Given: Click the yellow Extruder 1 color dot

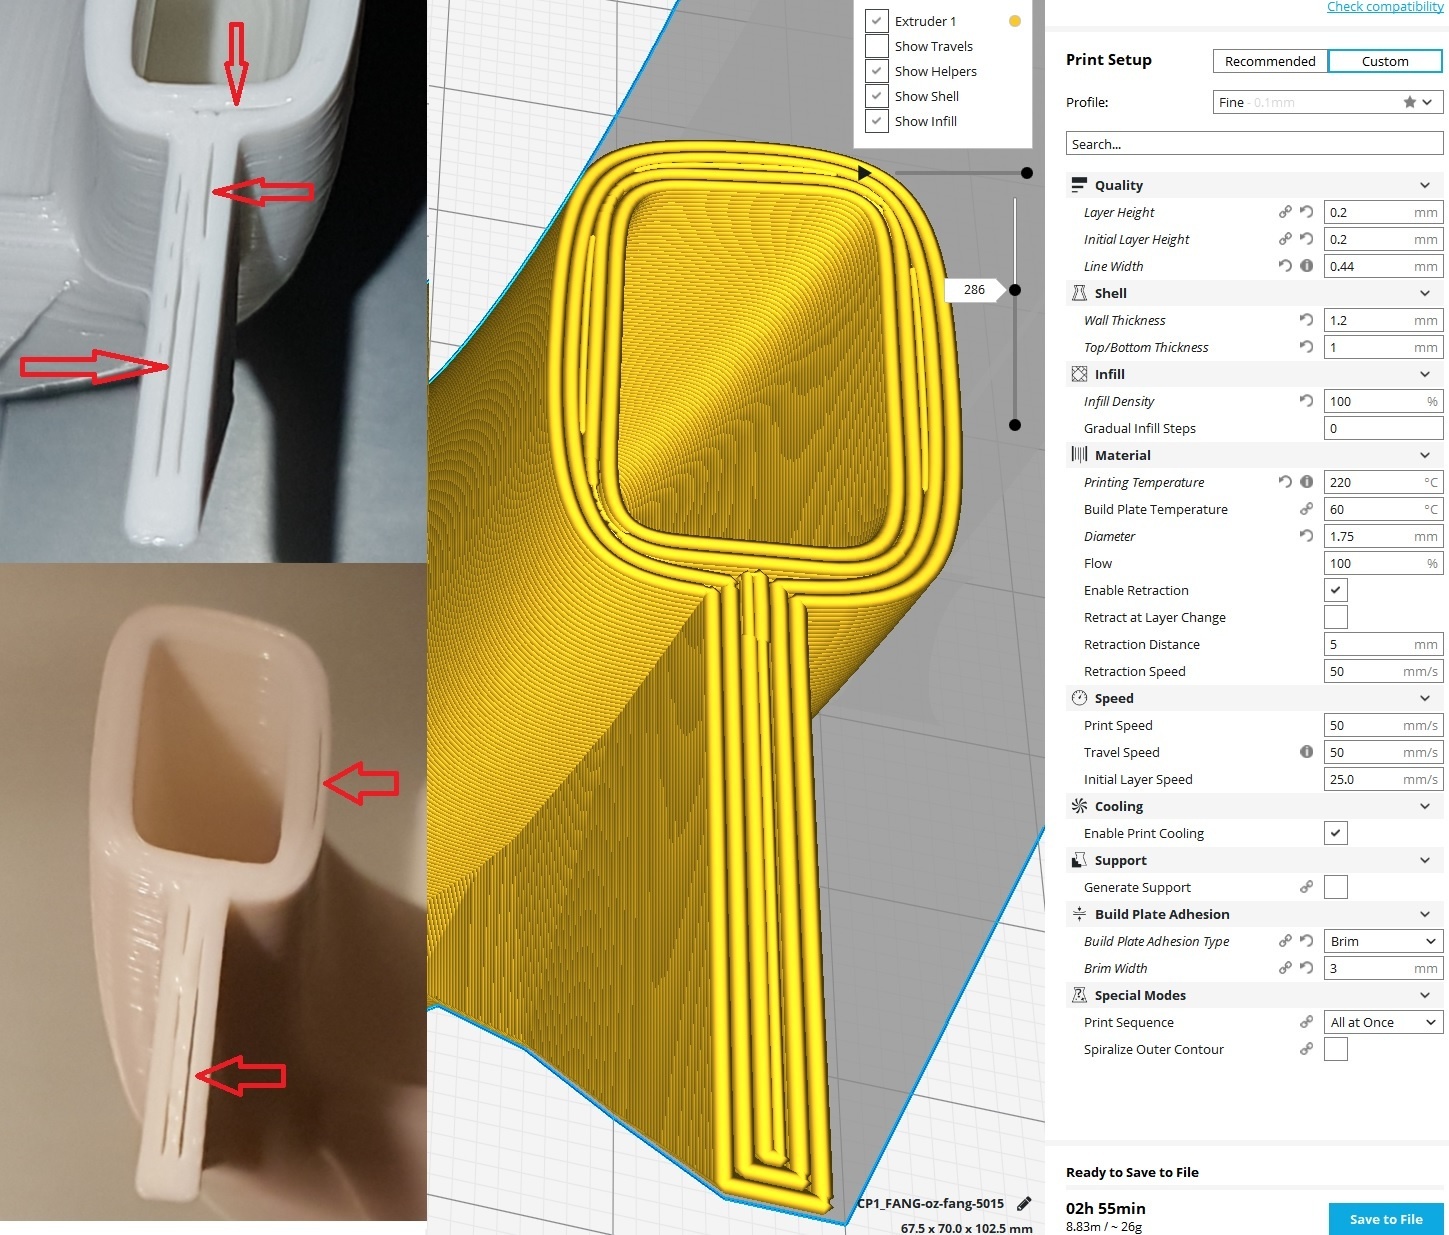Looking at the screenshot, I should (1015, 21).
